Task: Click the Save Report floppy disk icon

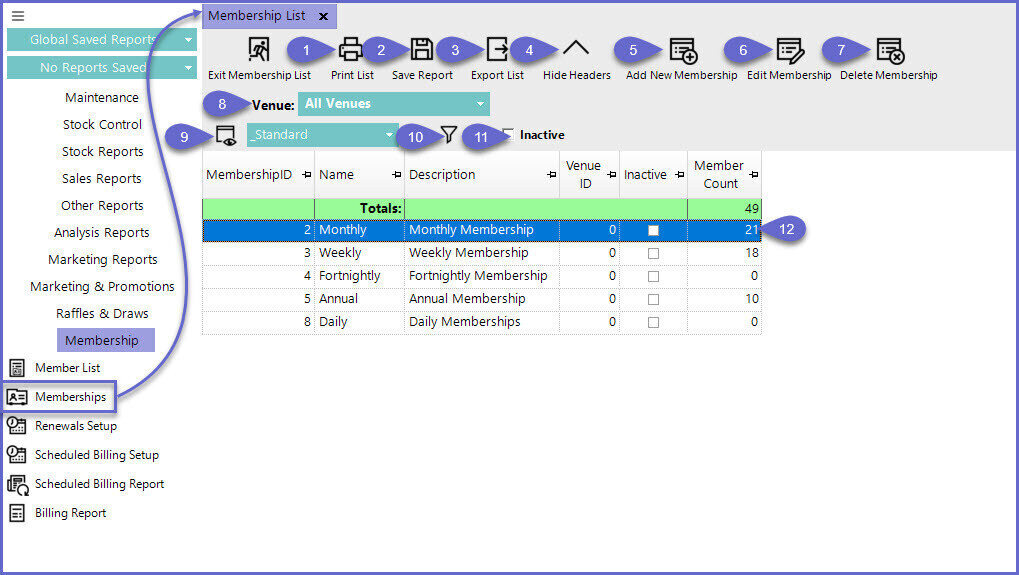Action: coord(422,50)
